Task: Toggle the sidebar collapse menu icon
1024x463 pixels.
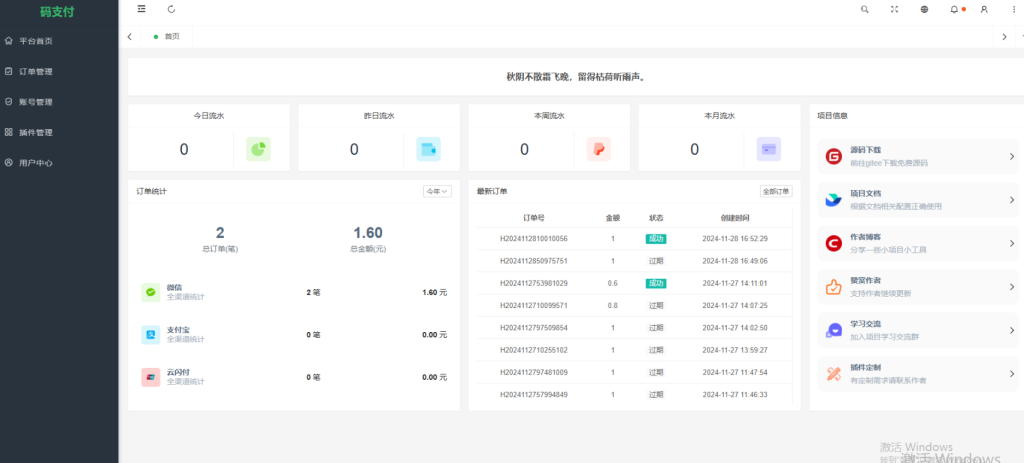Action: [x=142, y=9]
